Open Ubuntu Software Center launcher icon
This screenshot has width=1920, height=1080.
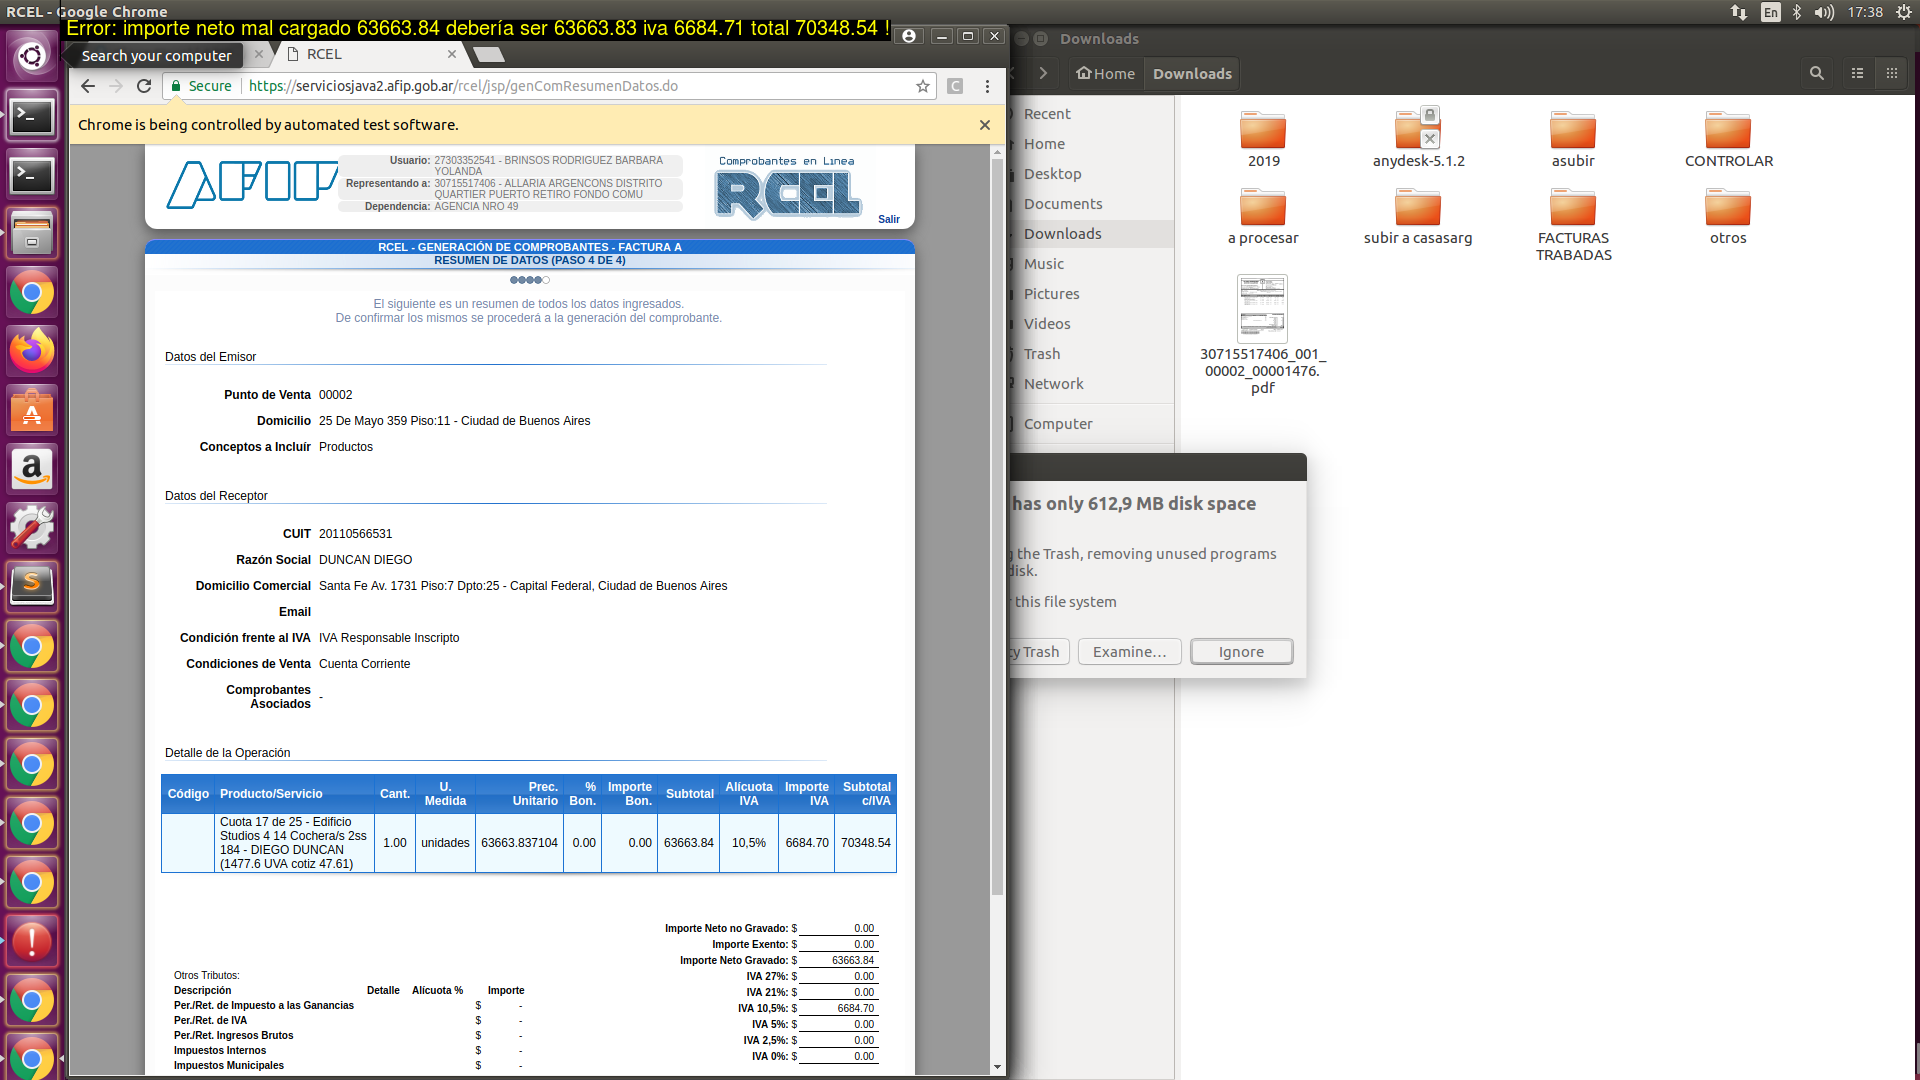32,410
